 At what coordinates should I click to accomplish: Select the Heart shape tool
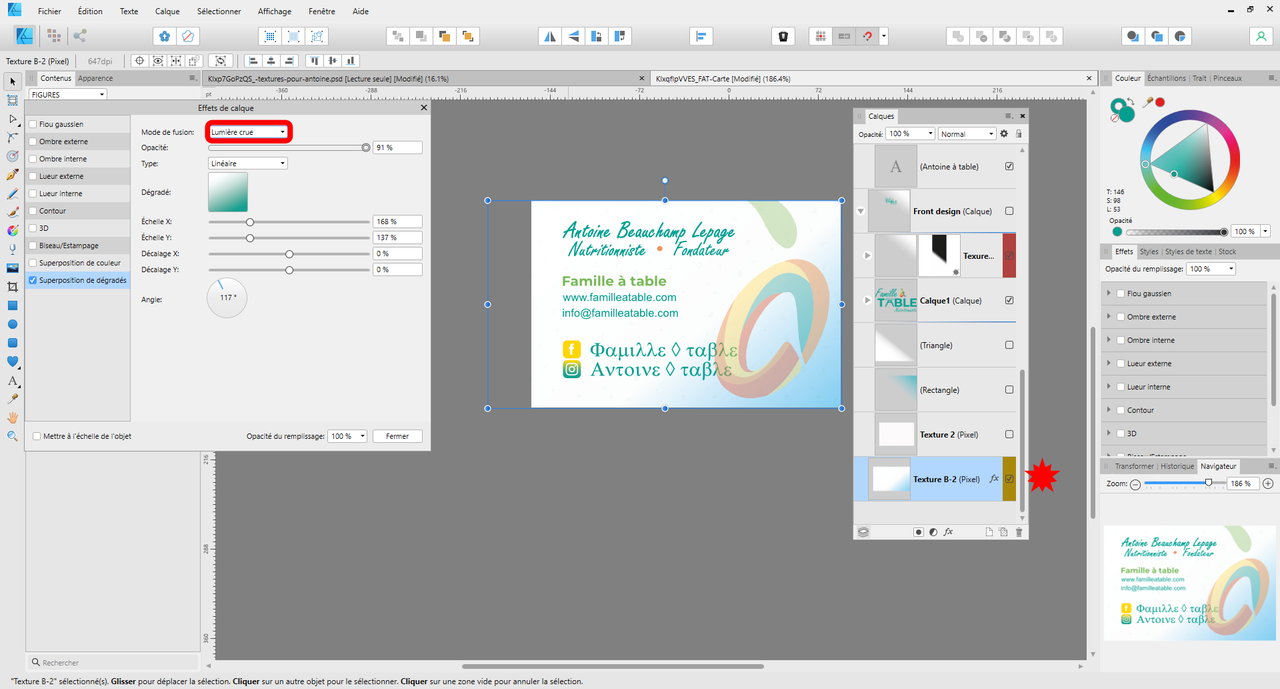pos(13,361)
